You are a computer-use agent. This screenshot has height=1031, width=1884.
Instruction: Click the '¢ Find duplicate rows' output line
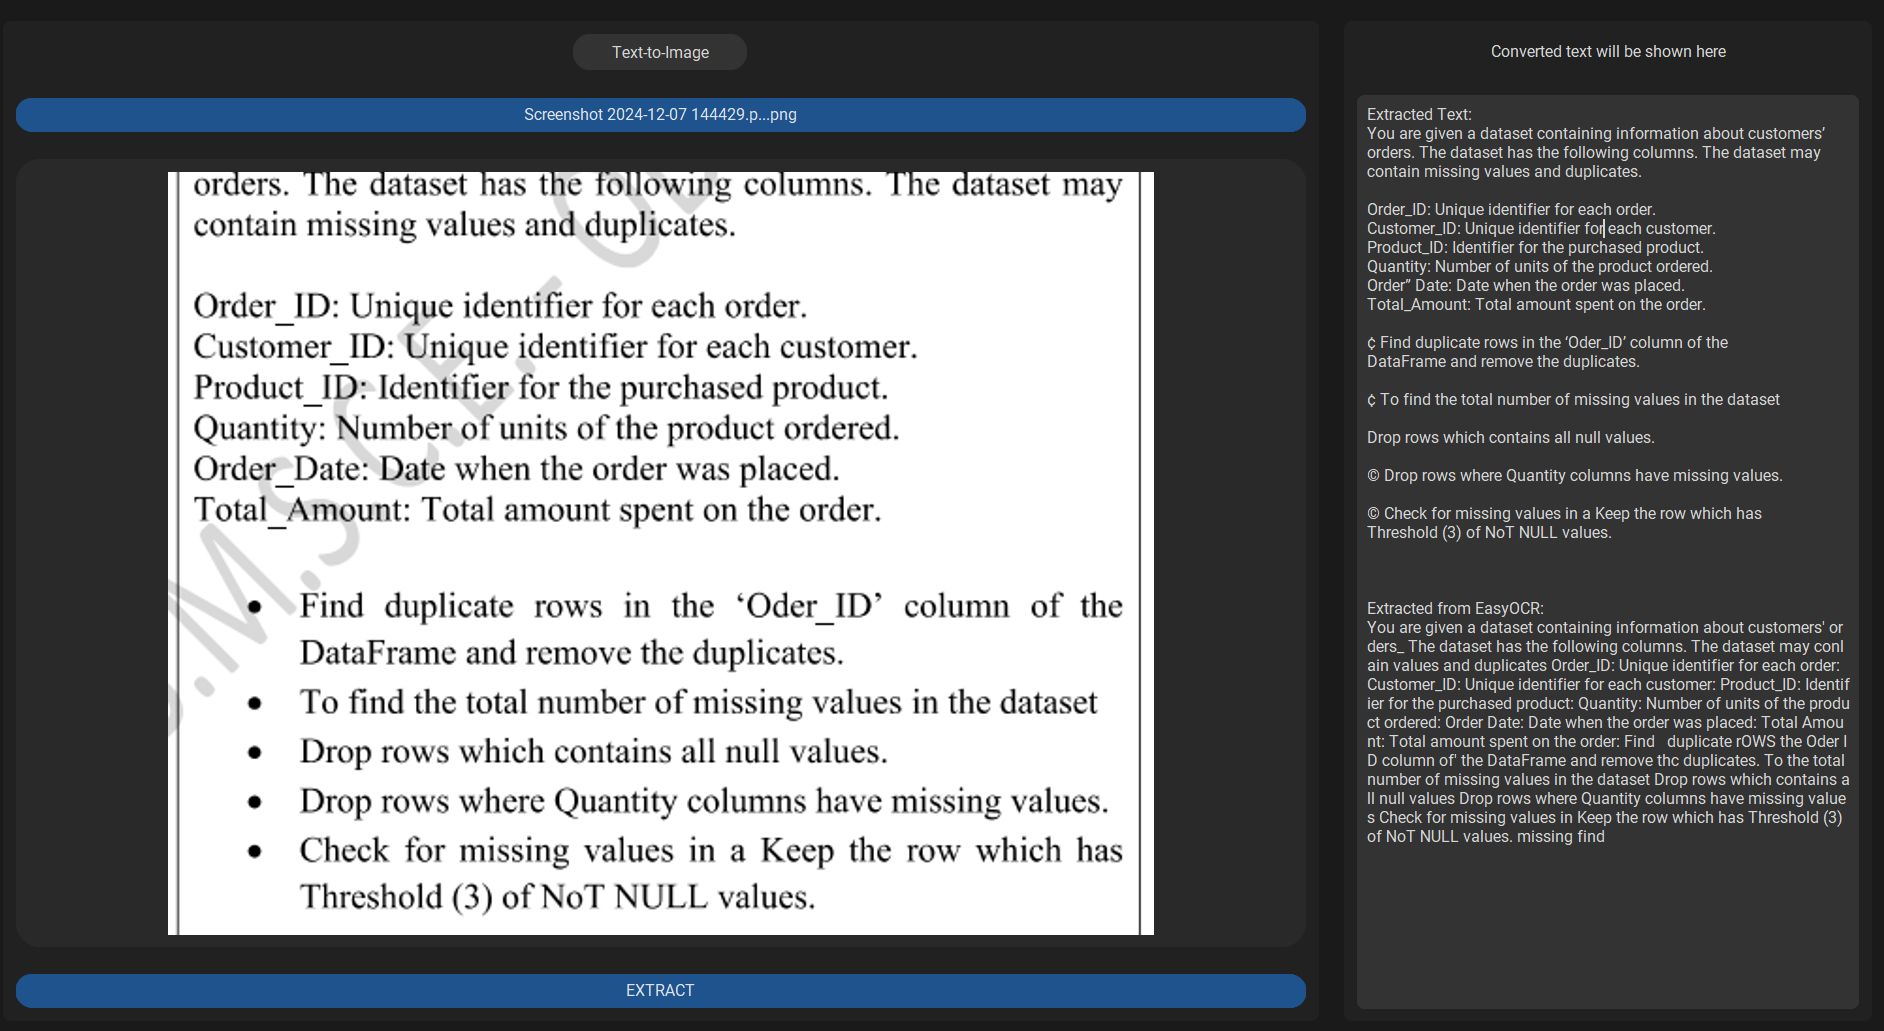(x=1546, y=343)
